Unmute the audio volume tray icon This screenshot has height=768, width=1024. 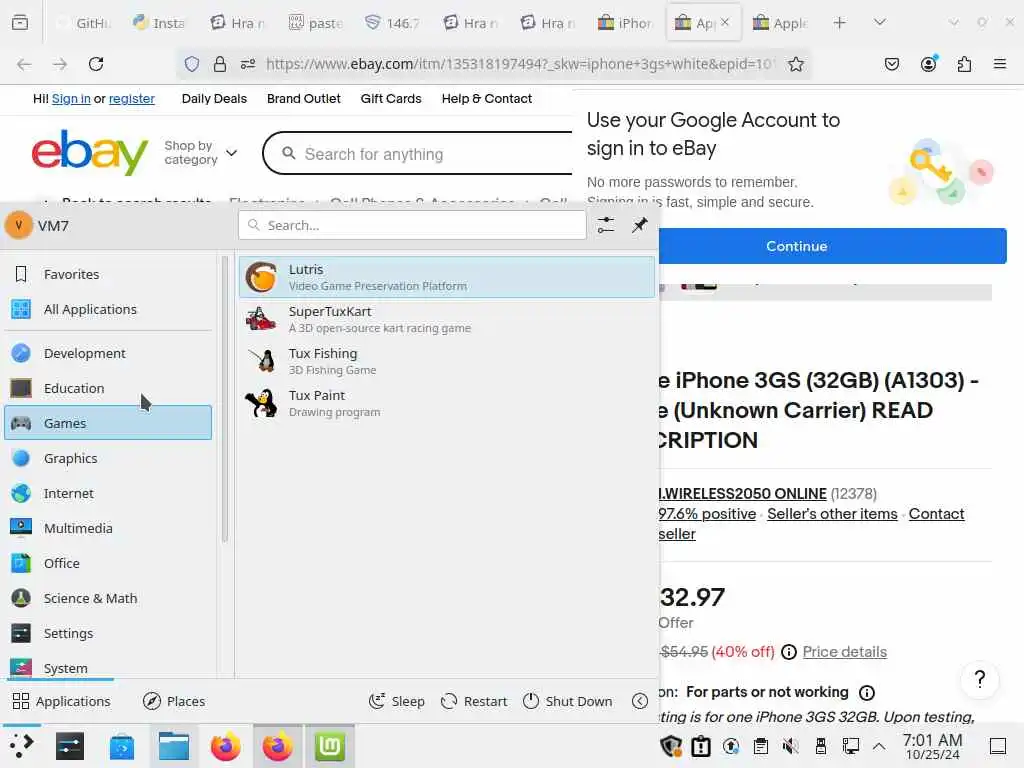(x=791, y=746)
